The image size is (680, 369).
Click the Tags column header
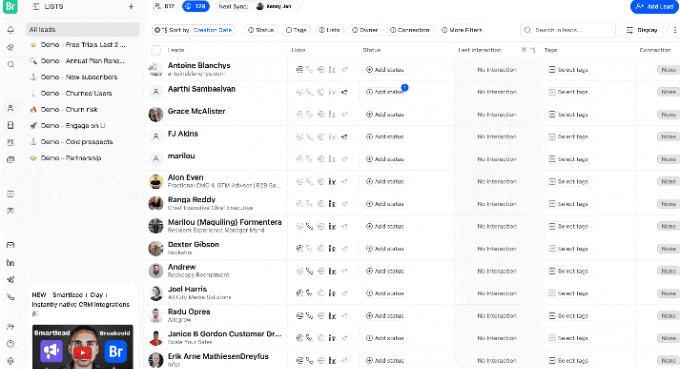coord(551,50)
